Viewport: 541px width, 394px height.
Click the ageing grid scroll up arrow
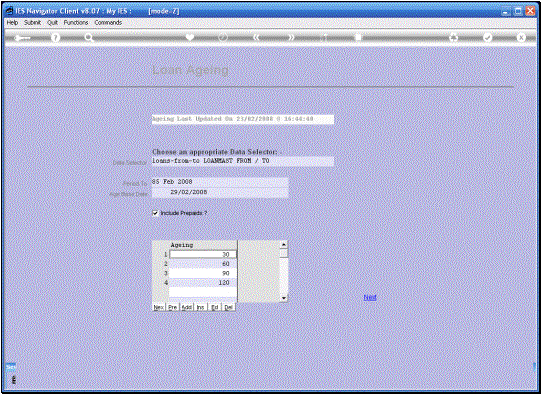284,244
